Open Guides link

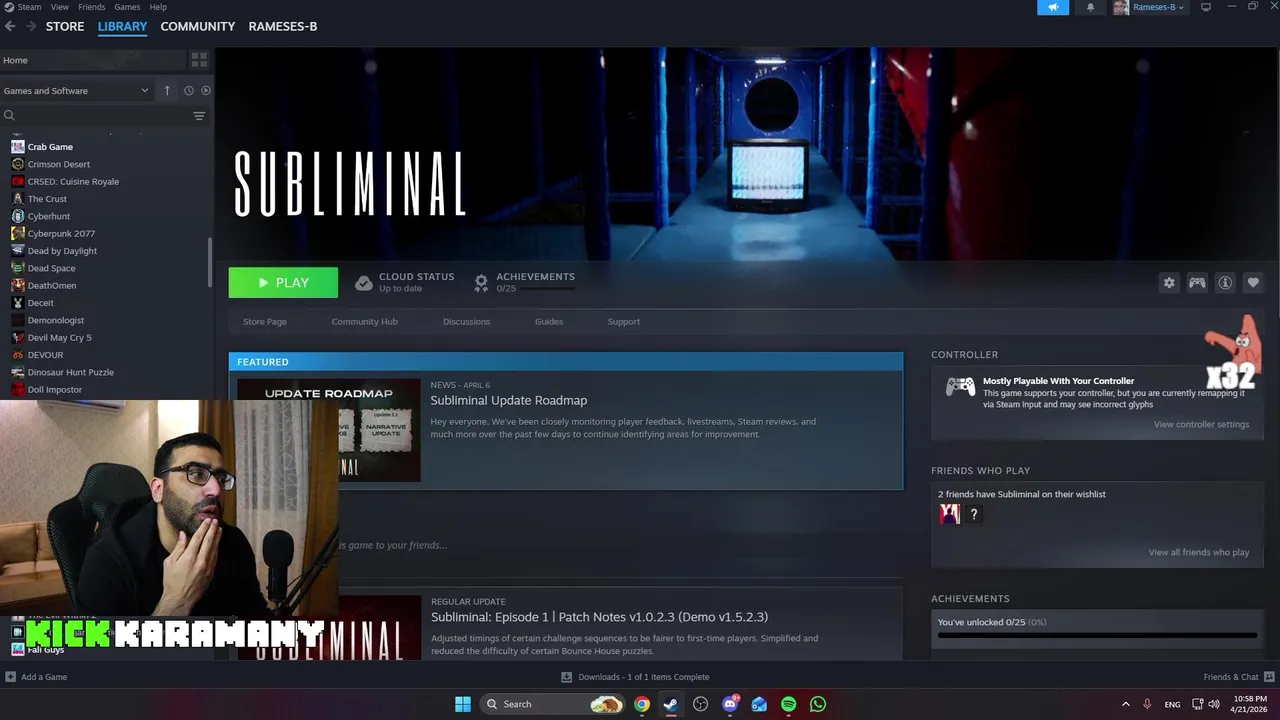pos(549,322)
